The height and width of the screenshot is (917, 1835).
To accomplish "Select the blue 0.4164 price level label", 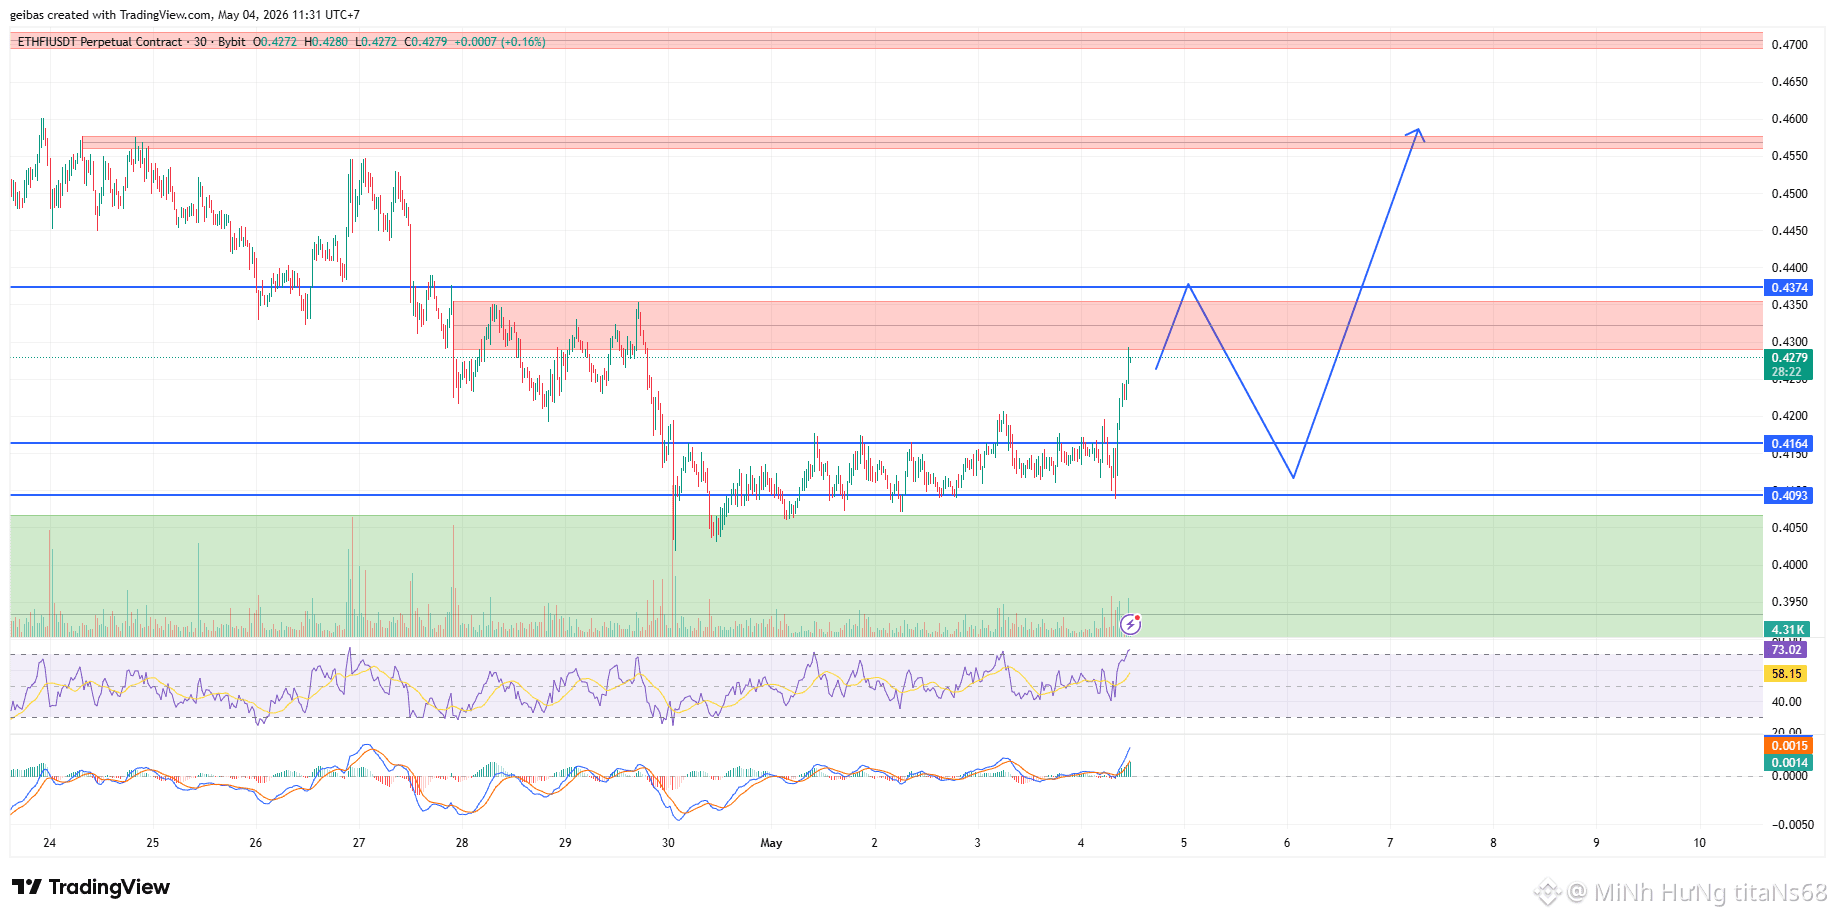I will [x=1789, y=444].
